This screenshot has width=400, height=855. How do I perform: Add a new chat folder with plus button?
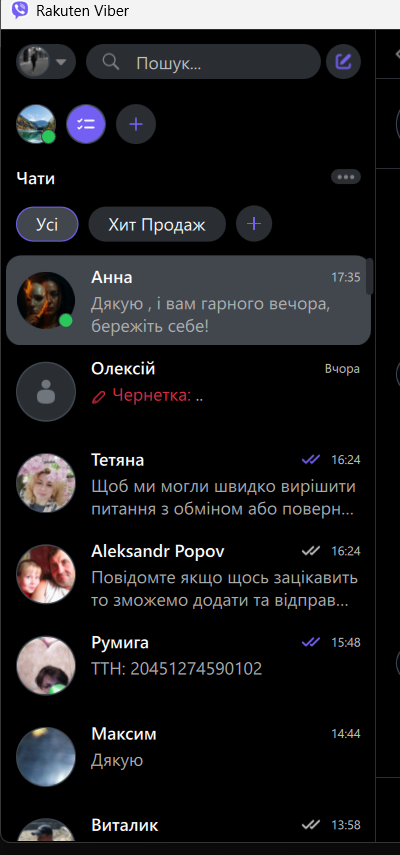point(254,224)
